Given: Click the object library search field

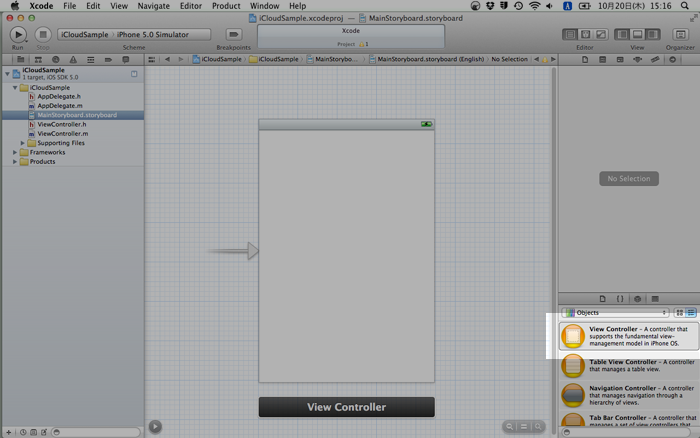Looking at the screenshot, I should tap(626, 432).
